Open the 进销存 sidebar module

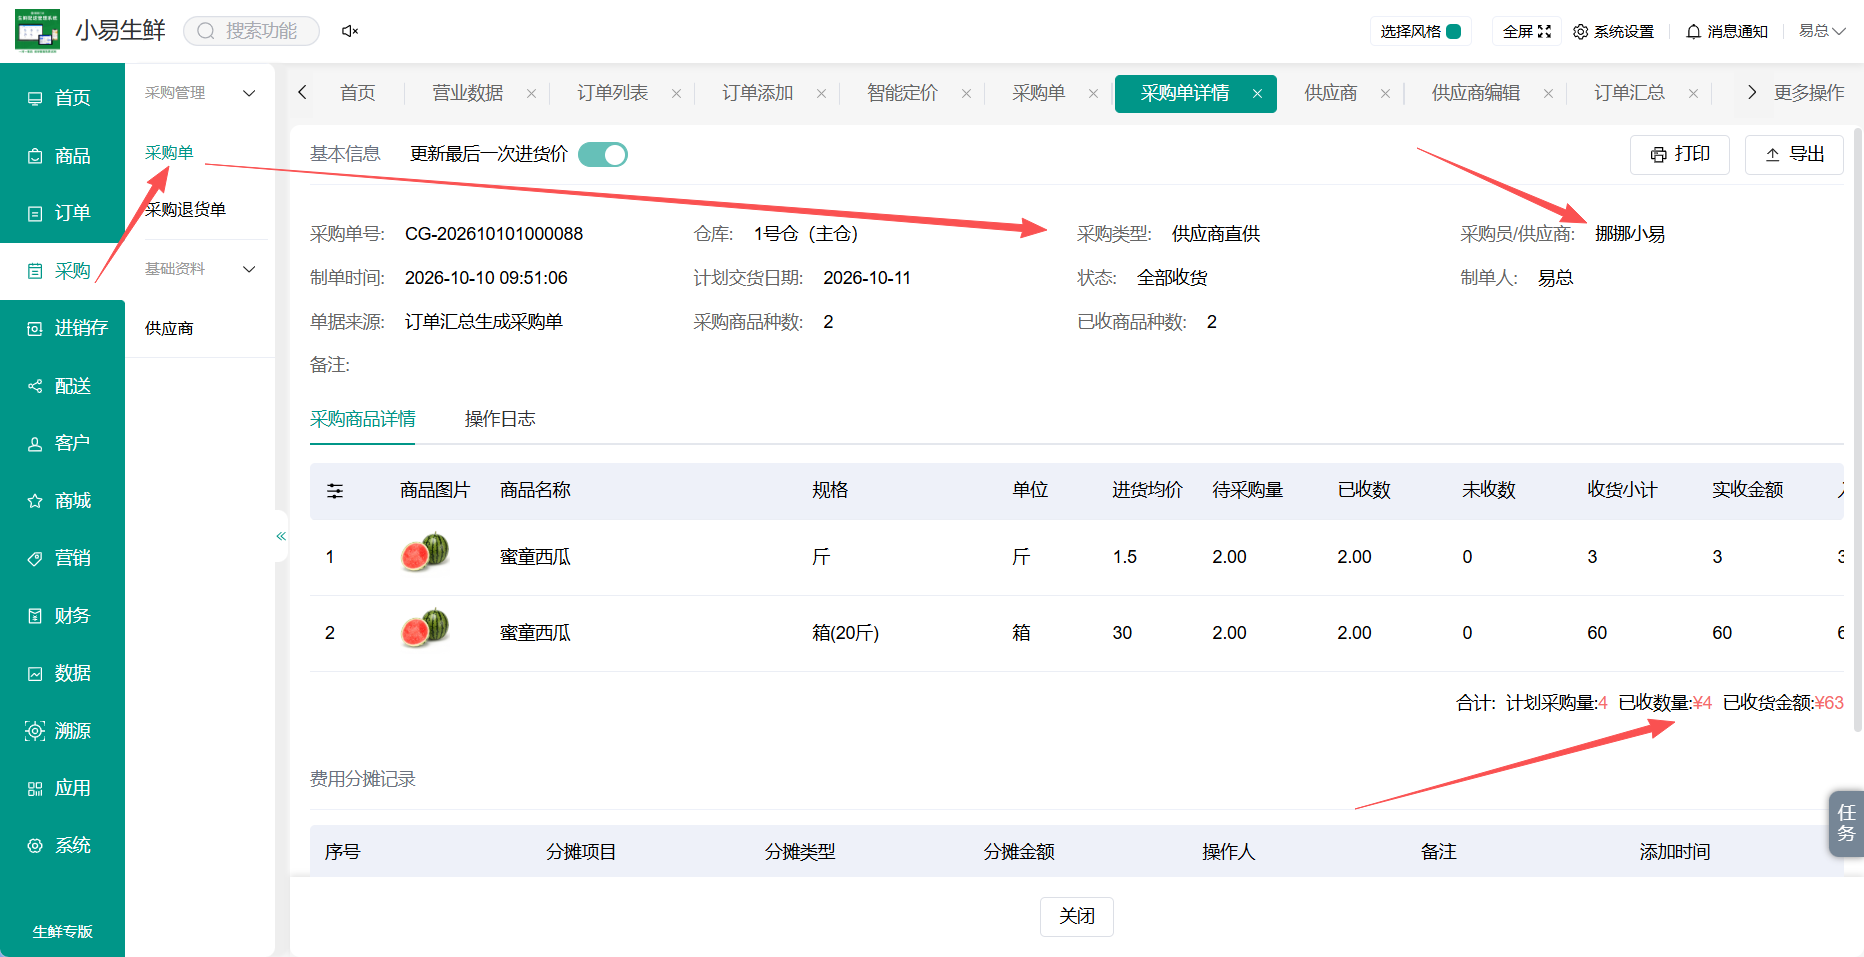62,328
